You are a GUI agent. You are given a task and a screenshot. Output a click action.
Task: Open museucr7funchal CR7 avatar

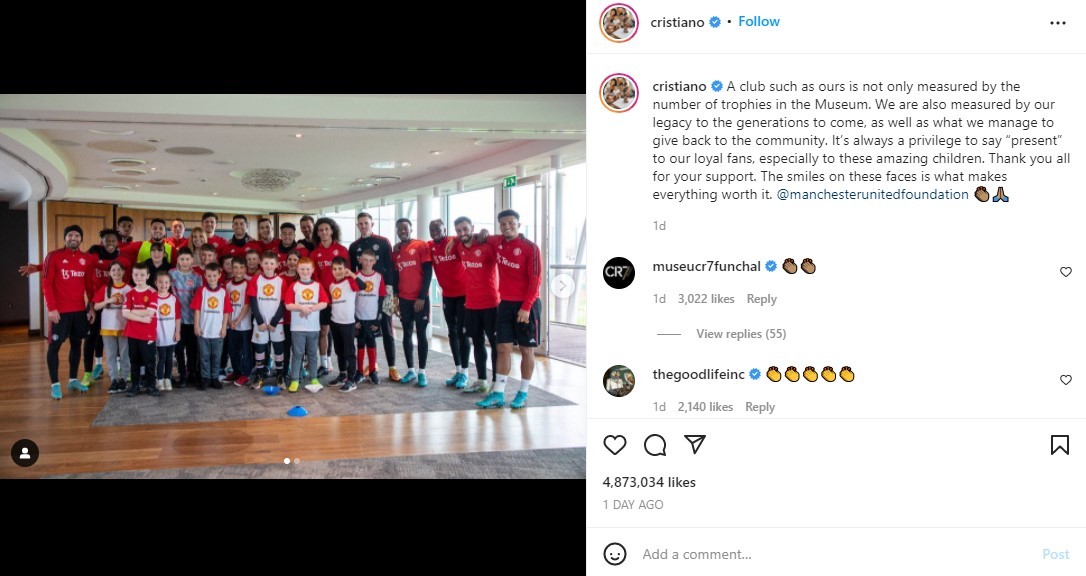click(x=618, y=273)
